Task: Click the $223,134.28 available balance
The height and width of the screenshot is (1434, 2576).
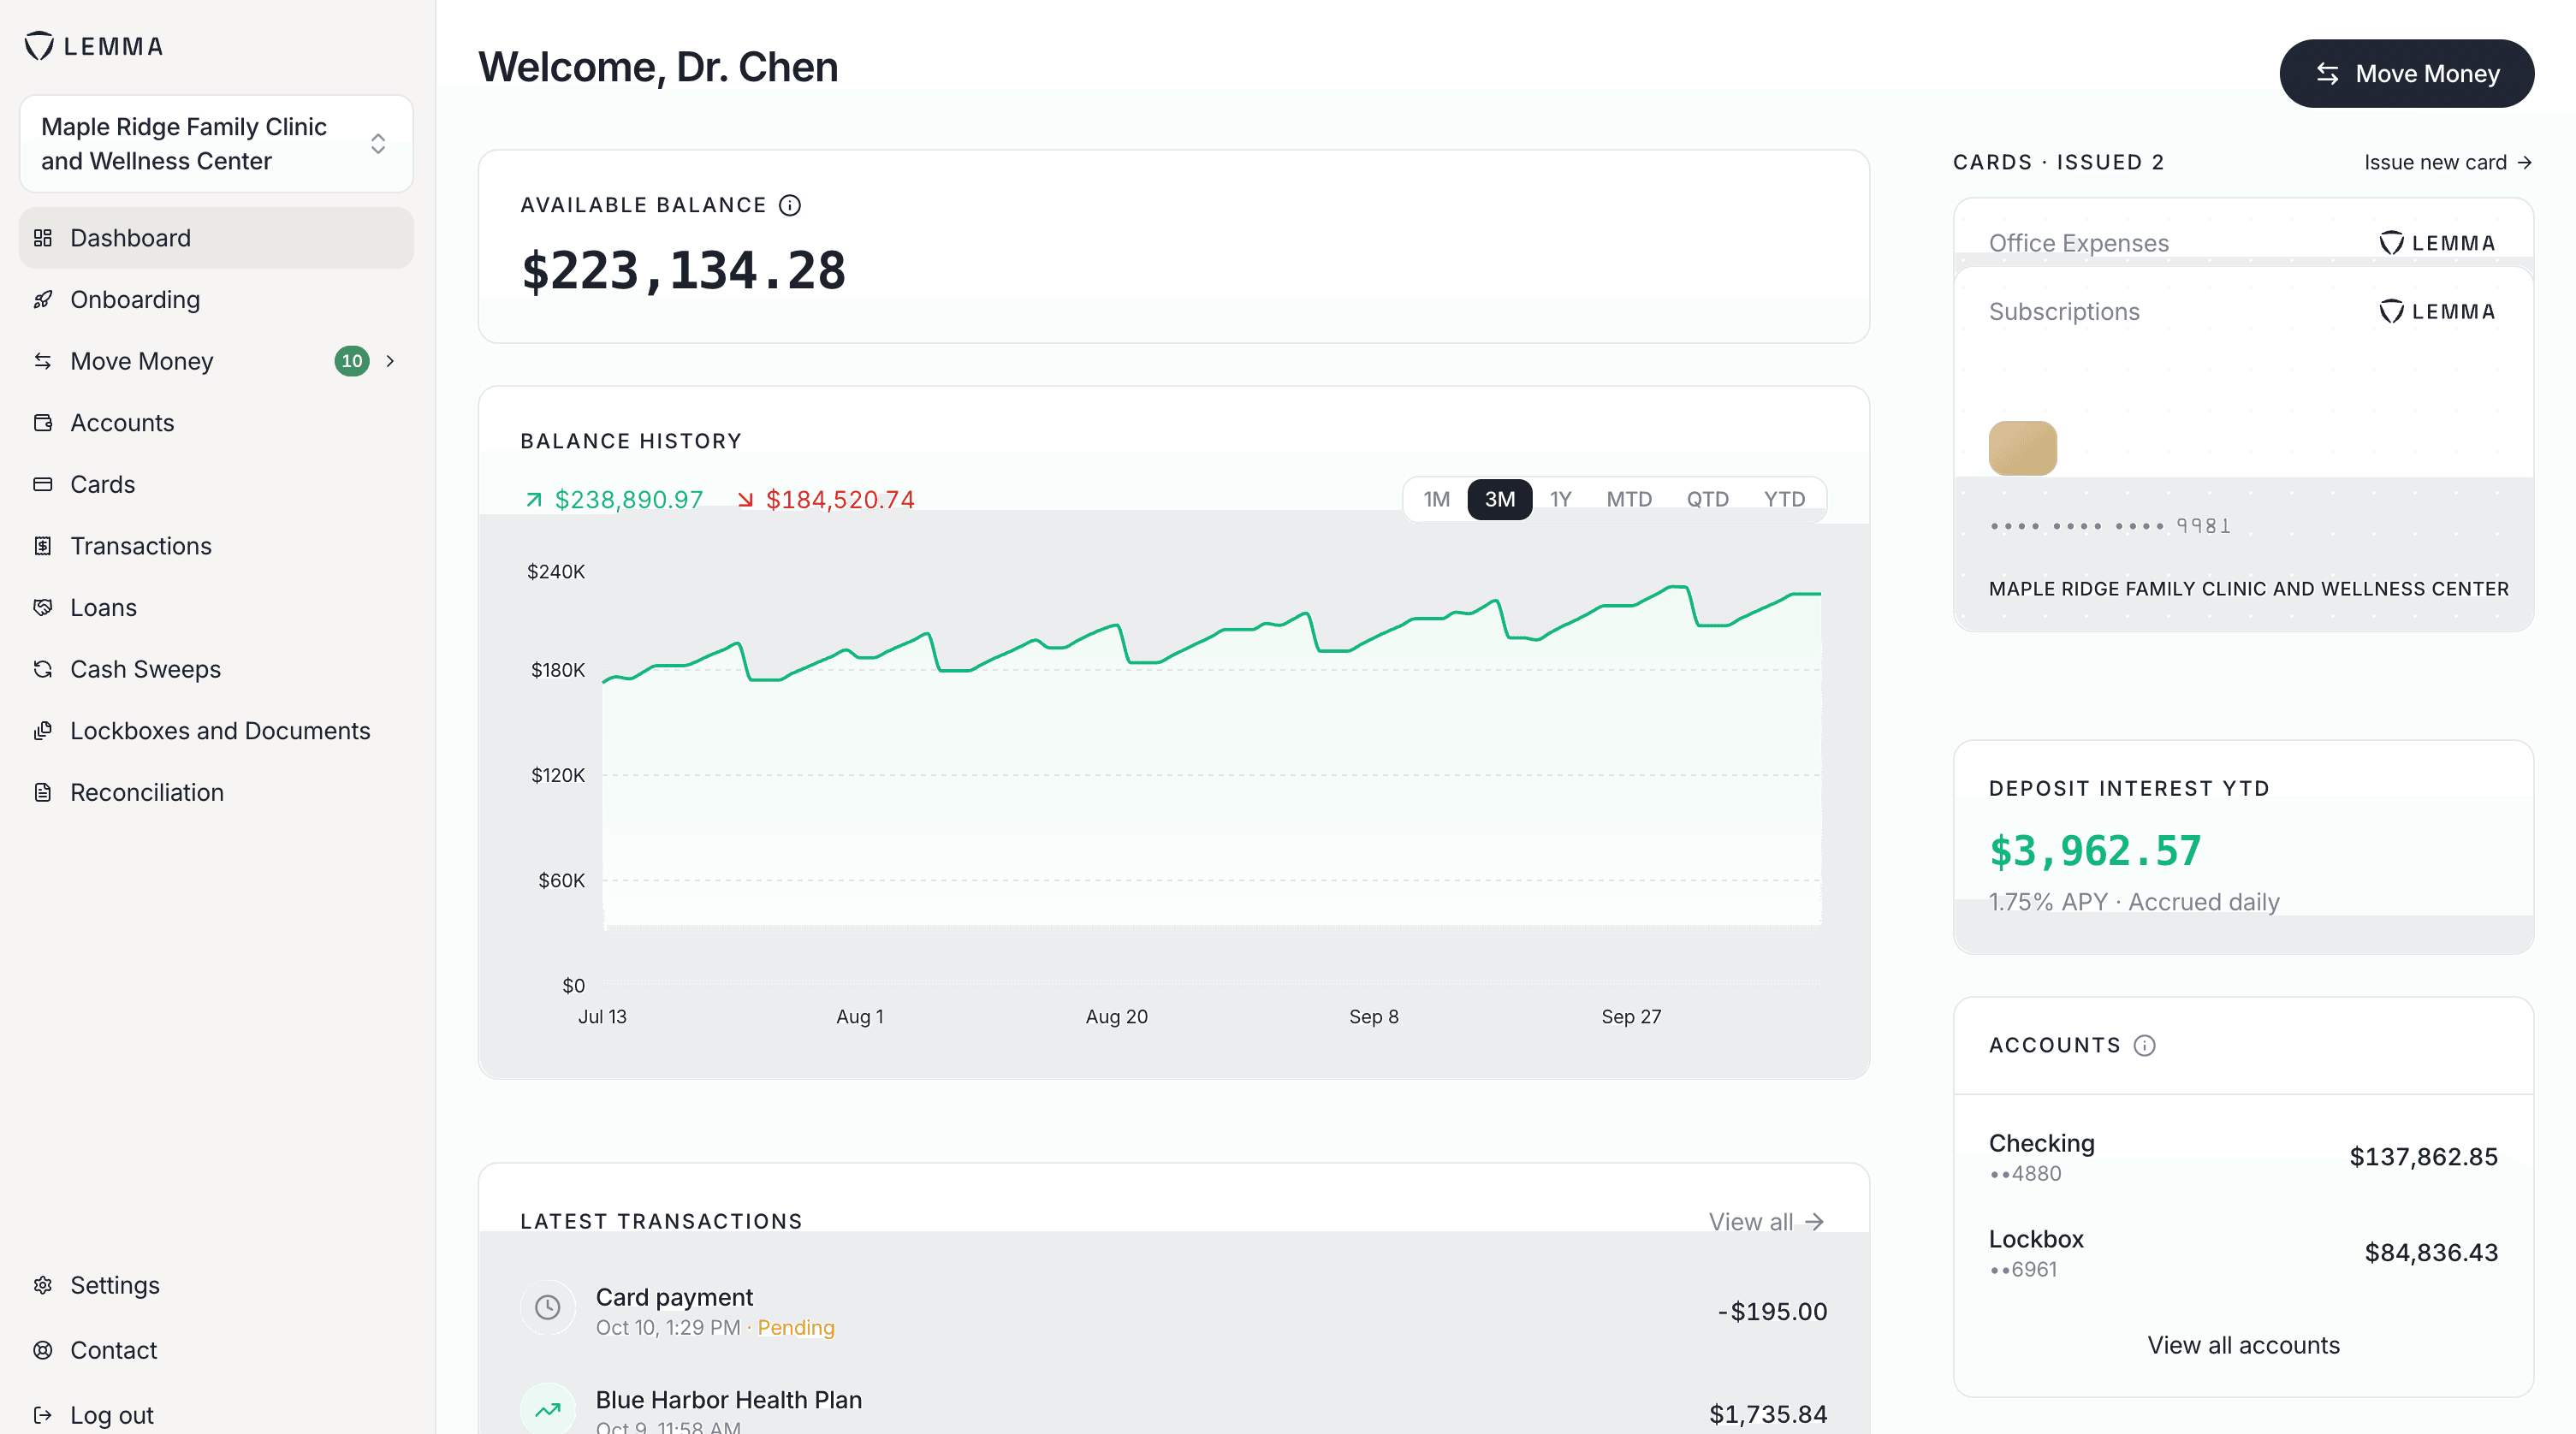Action: pos(684,271)
